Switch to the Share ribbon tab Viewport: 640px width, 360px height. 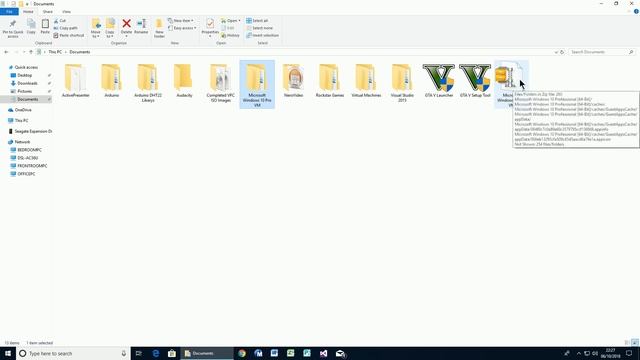click(47, 12)
